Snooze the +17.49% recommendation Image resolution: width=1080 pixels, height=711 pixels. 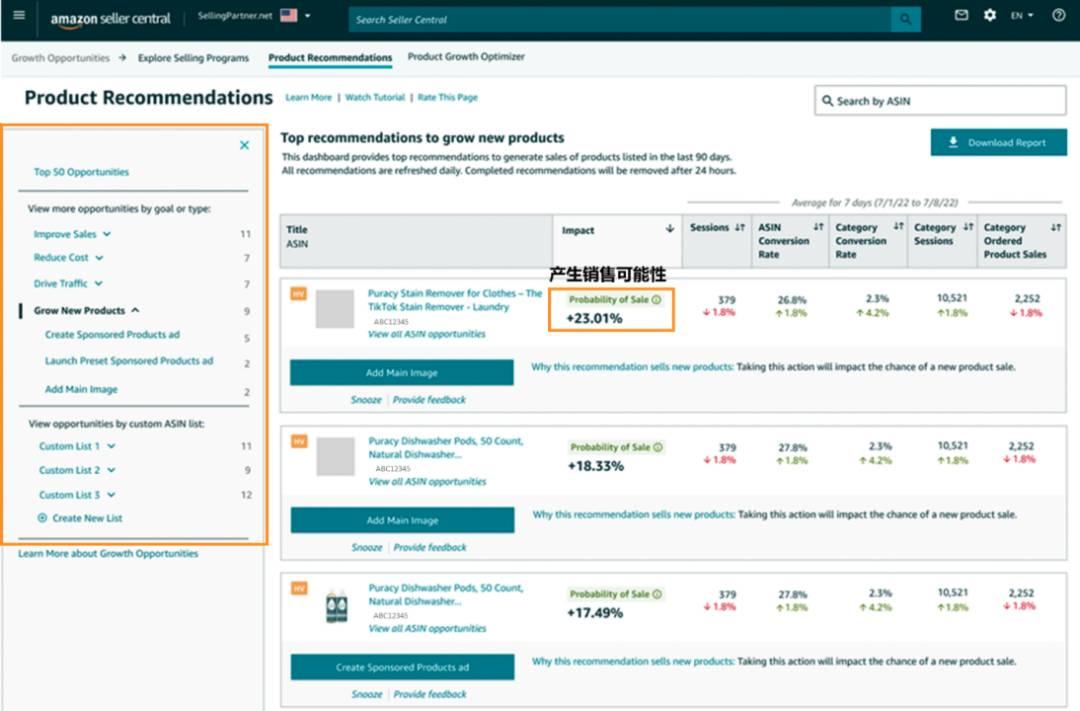pos(366,694)
